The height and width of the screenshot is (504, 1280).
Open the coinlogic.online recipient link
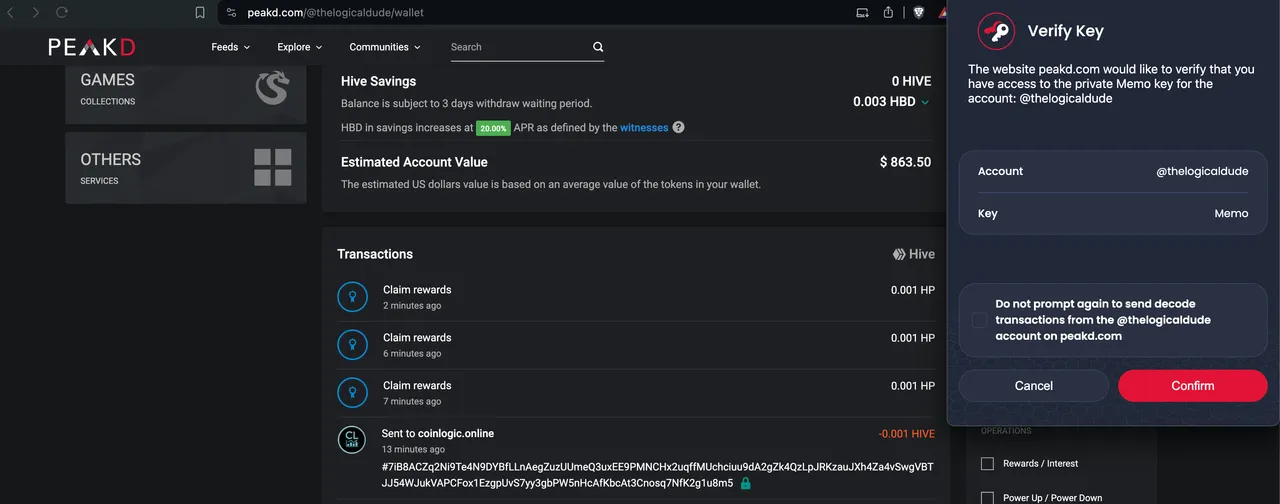(456, 433)
